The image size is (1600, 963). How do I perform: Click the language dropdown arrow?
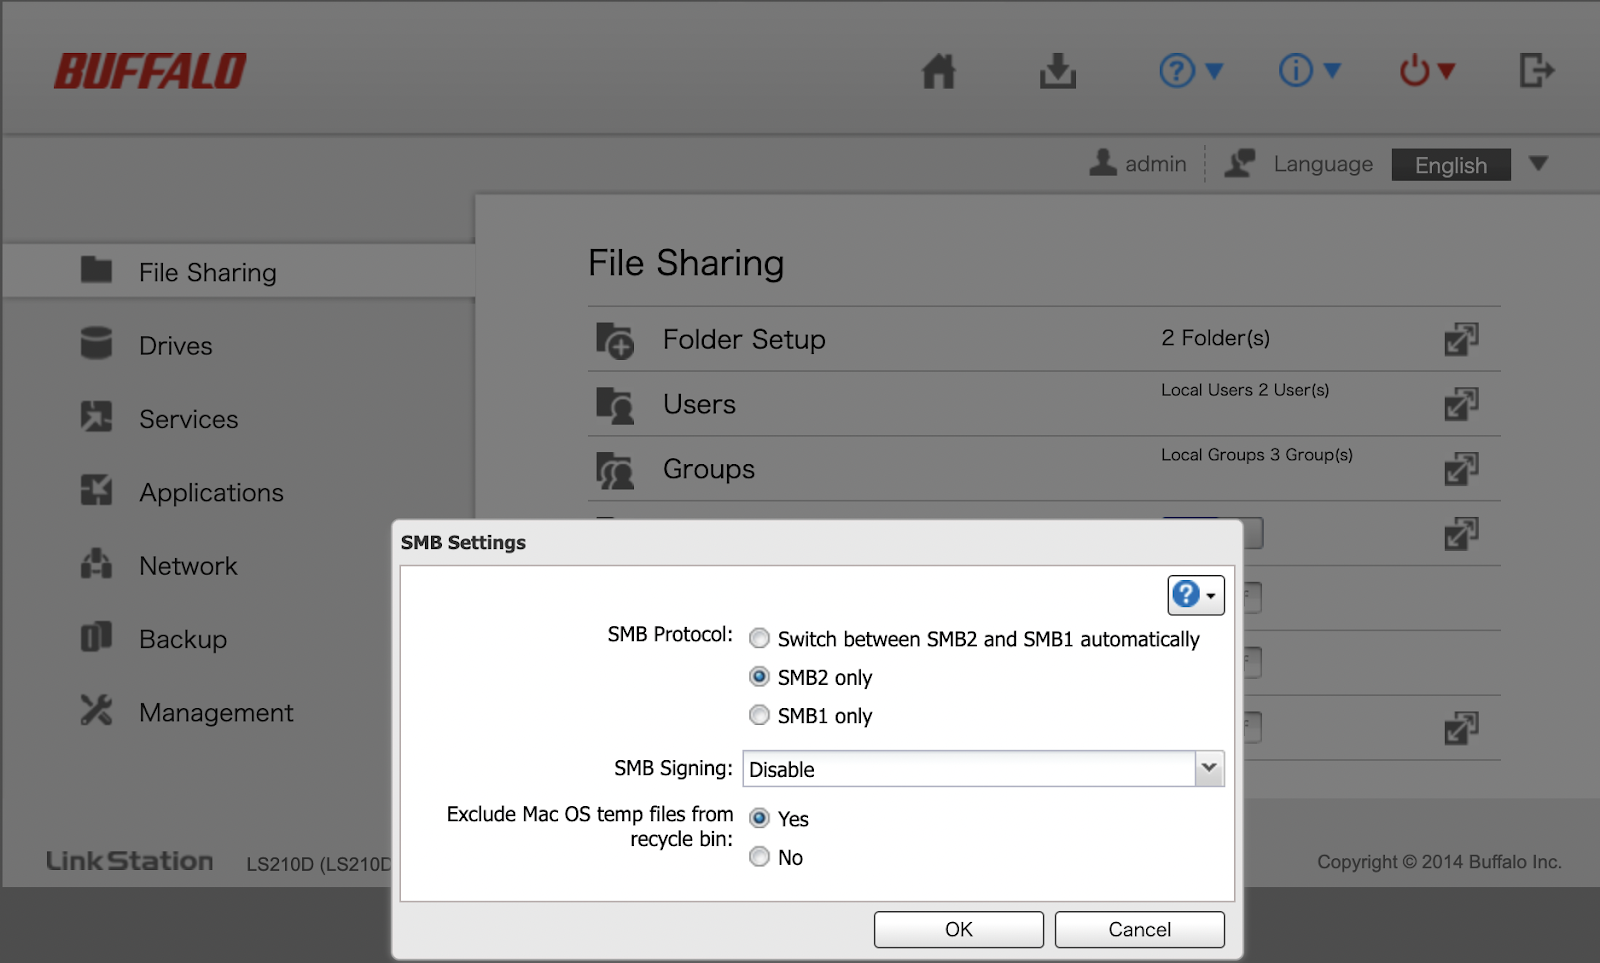click(1539, 164)
